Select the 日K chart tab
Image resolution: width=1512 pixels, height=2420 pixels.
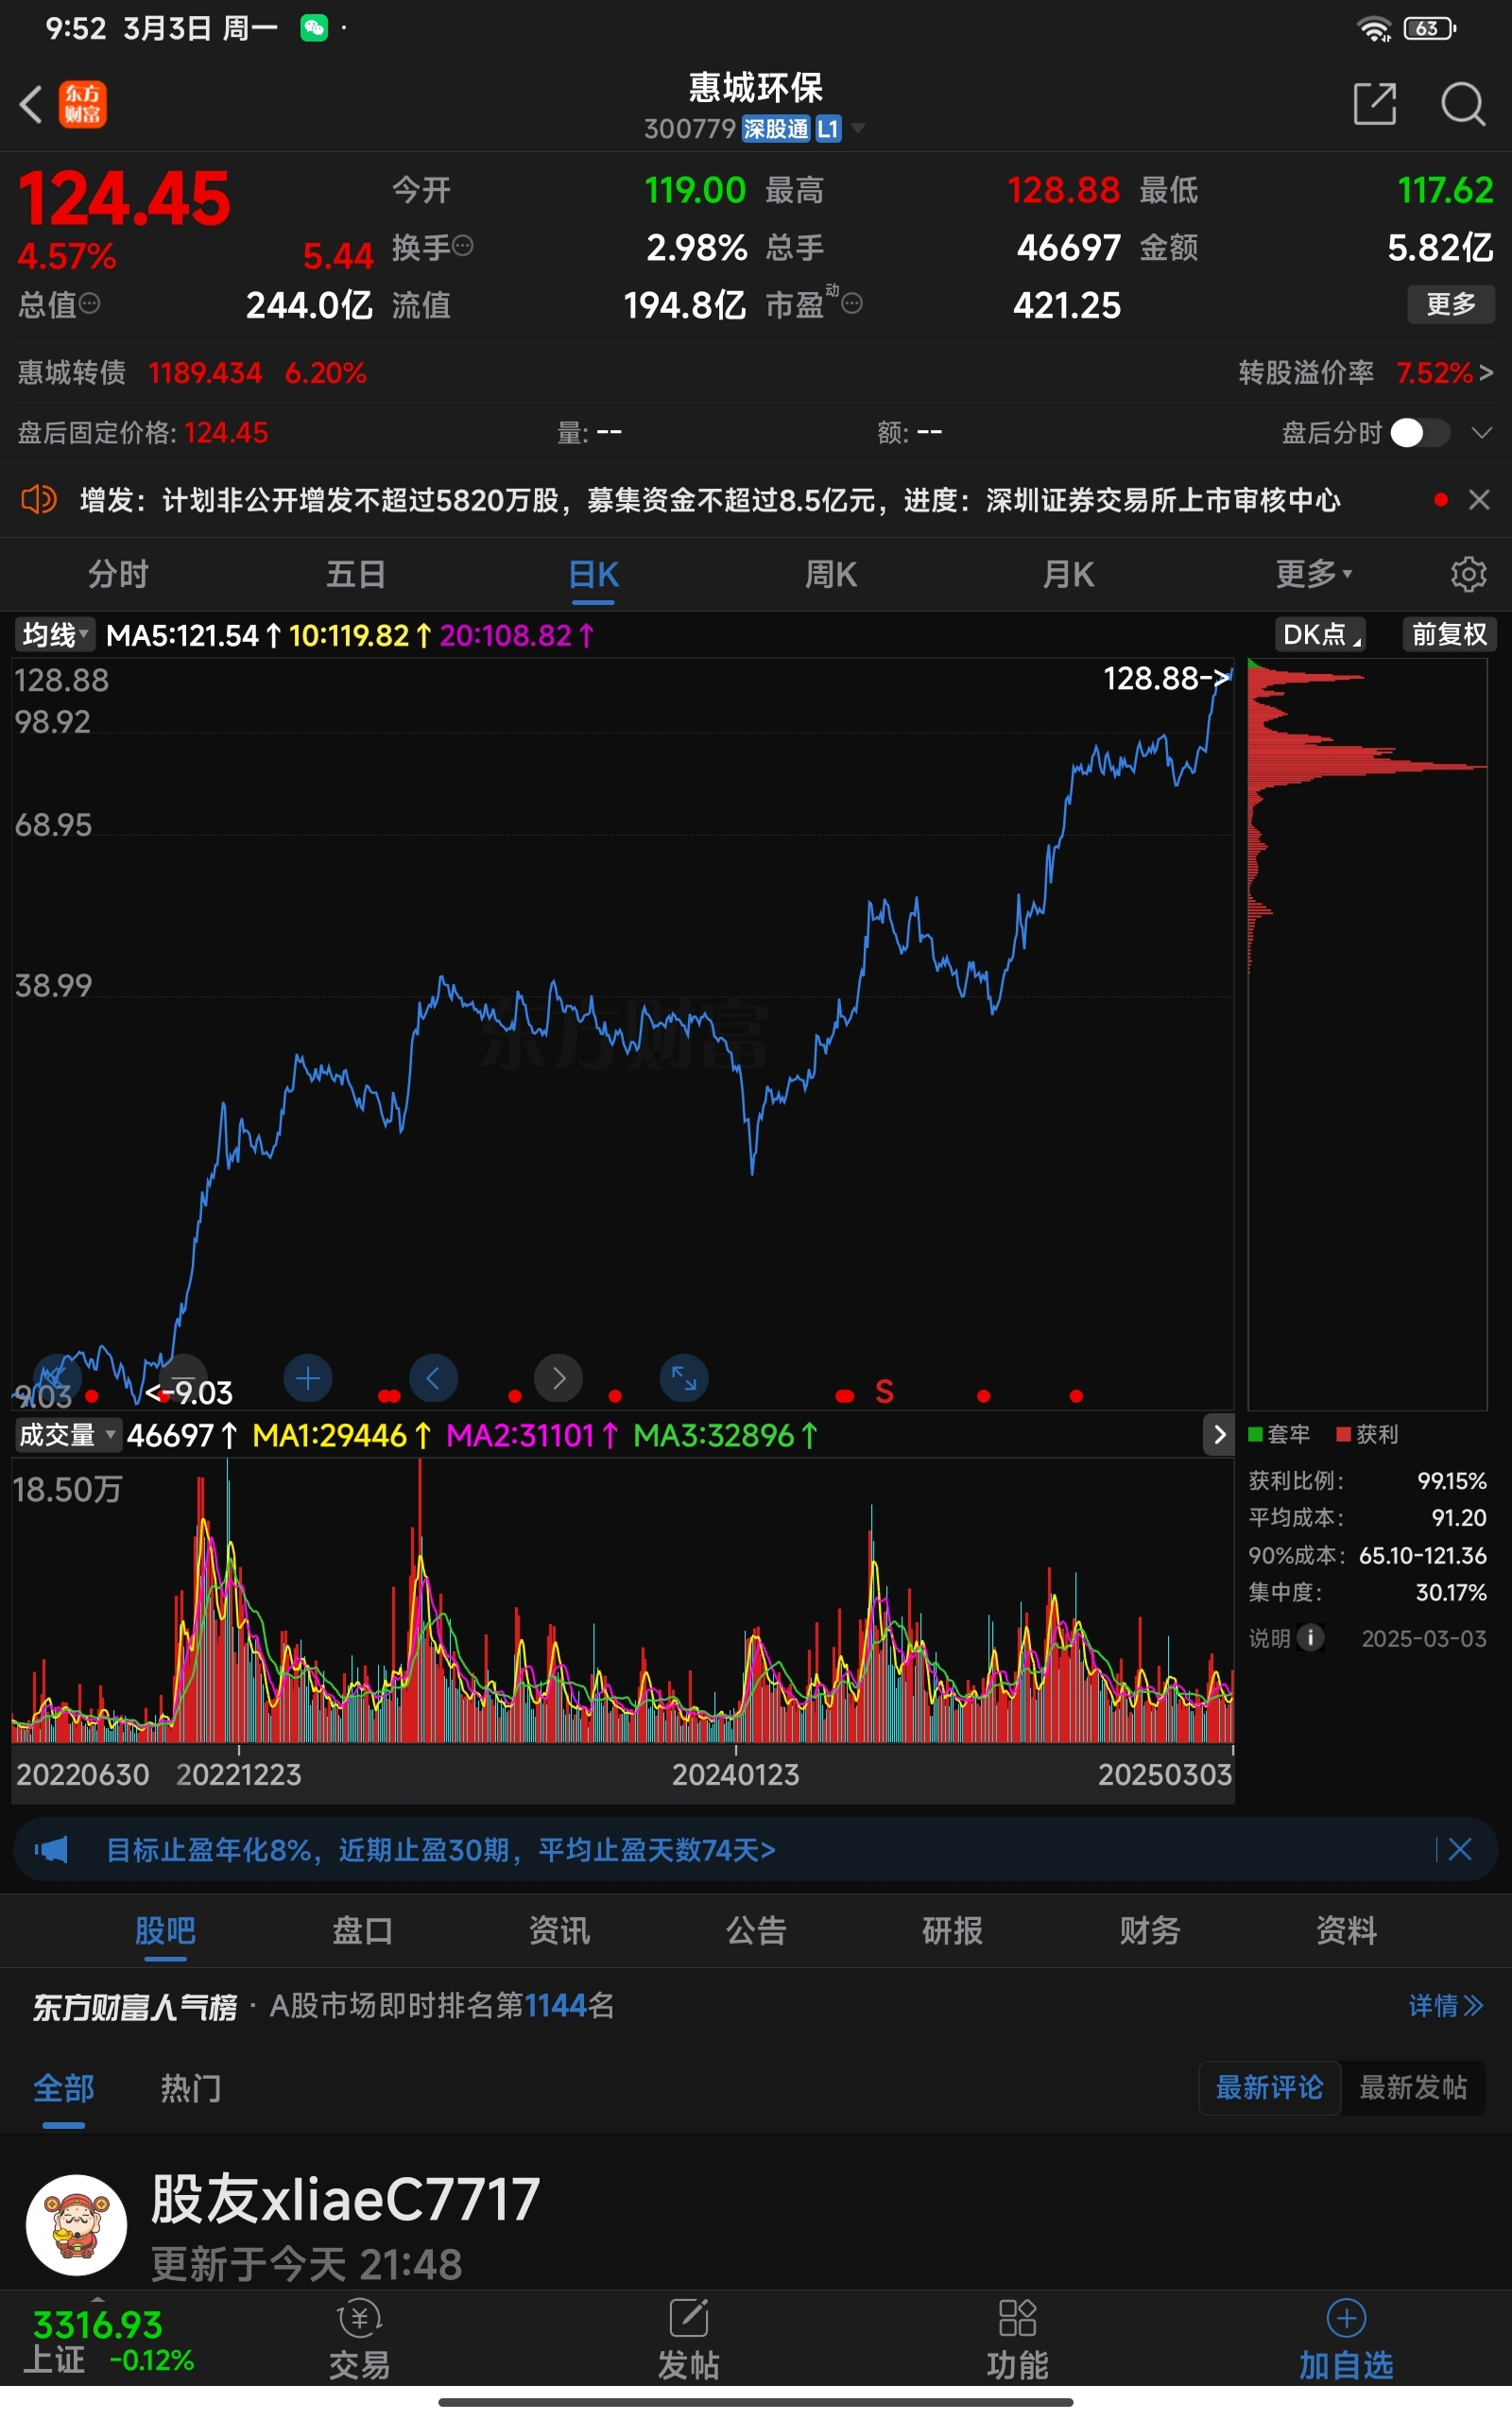594,574
